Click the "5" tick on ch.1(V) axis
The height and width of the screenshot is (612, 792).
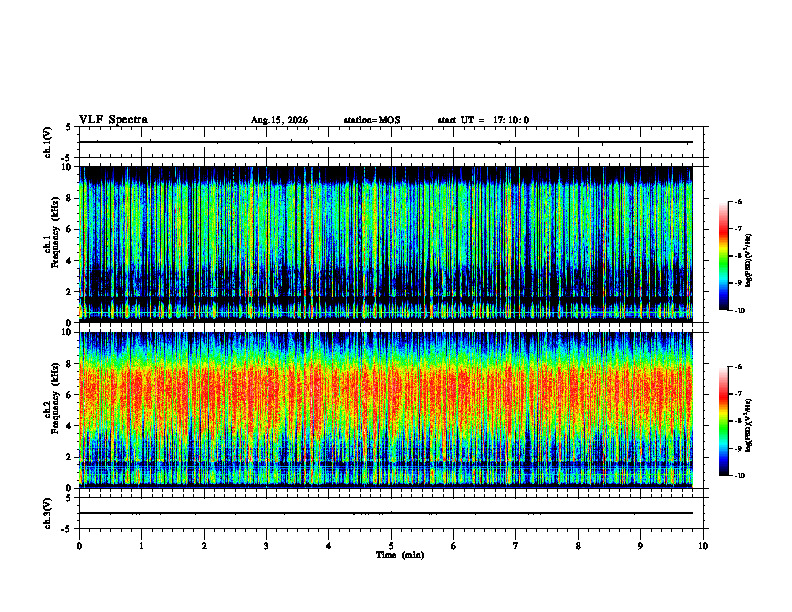(x=69, y=128)
